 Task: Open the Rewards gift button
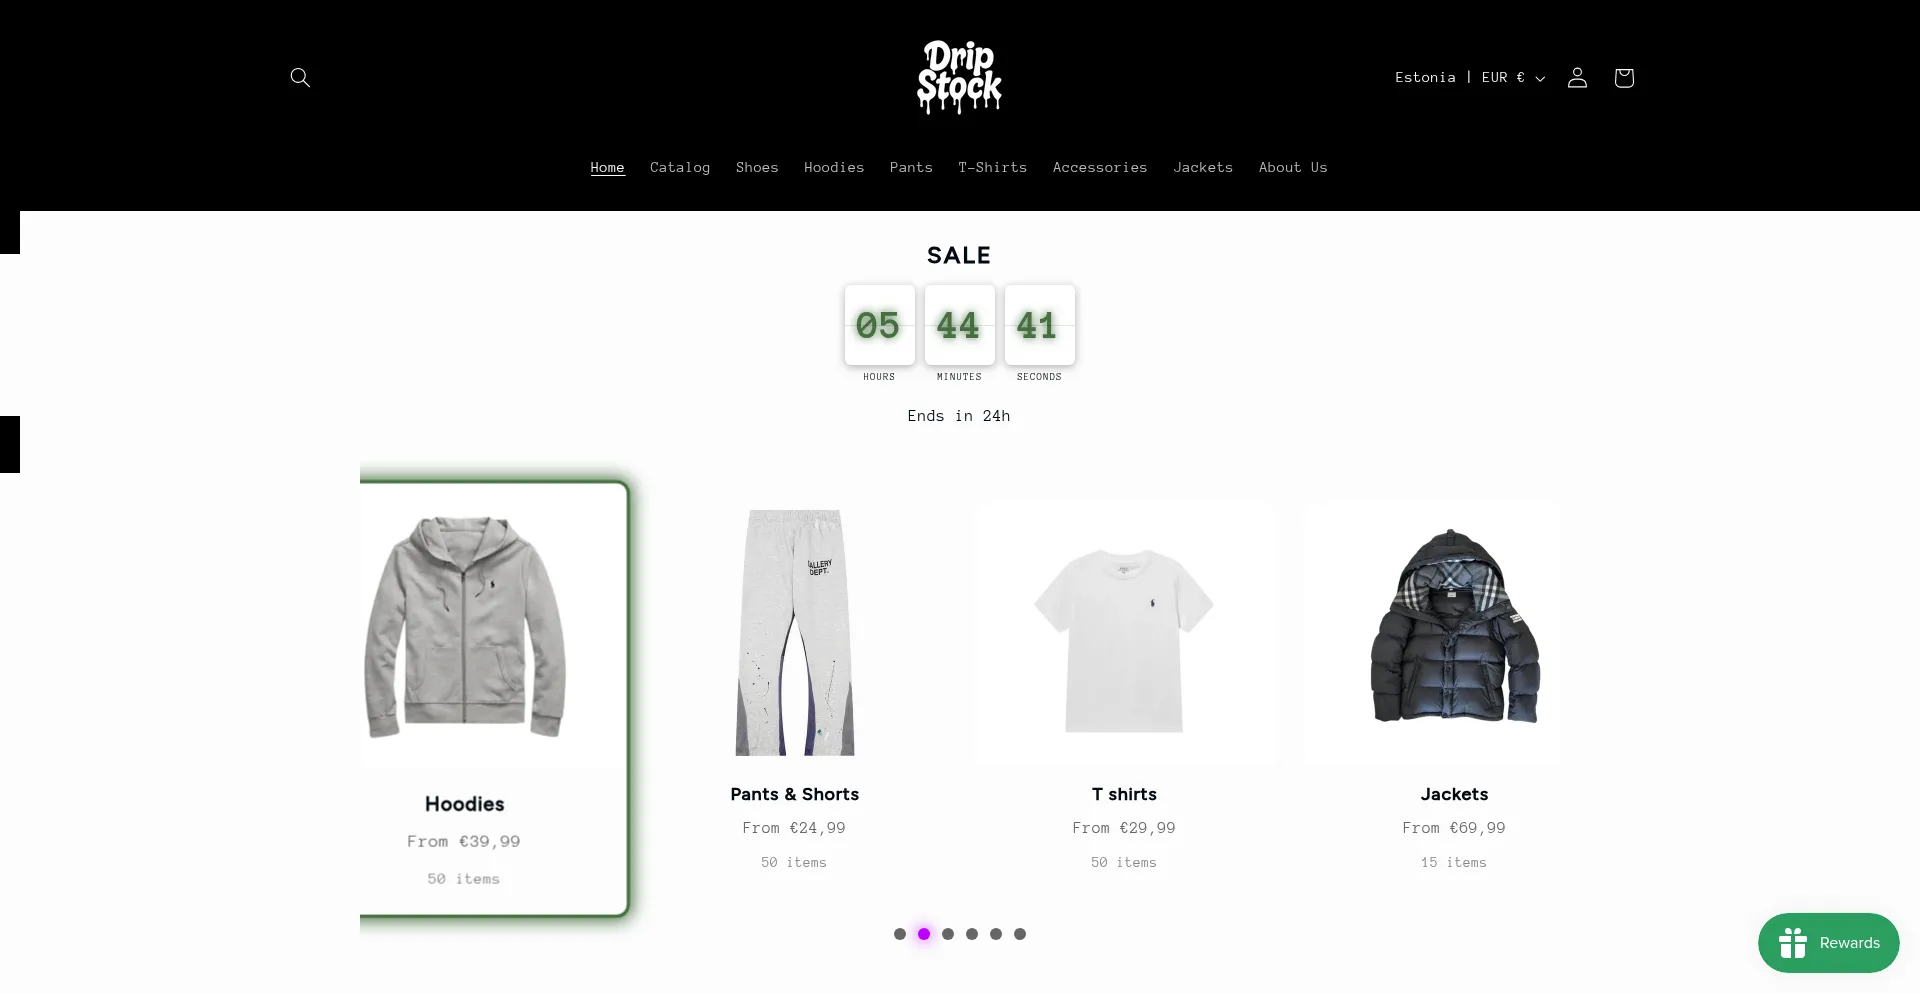click(x=1828, y=943)
